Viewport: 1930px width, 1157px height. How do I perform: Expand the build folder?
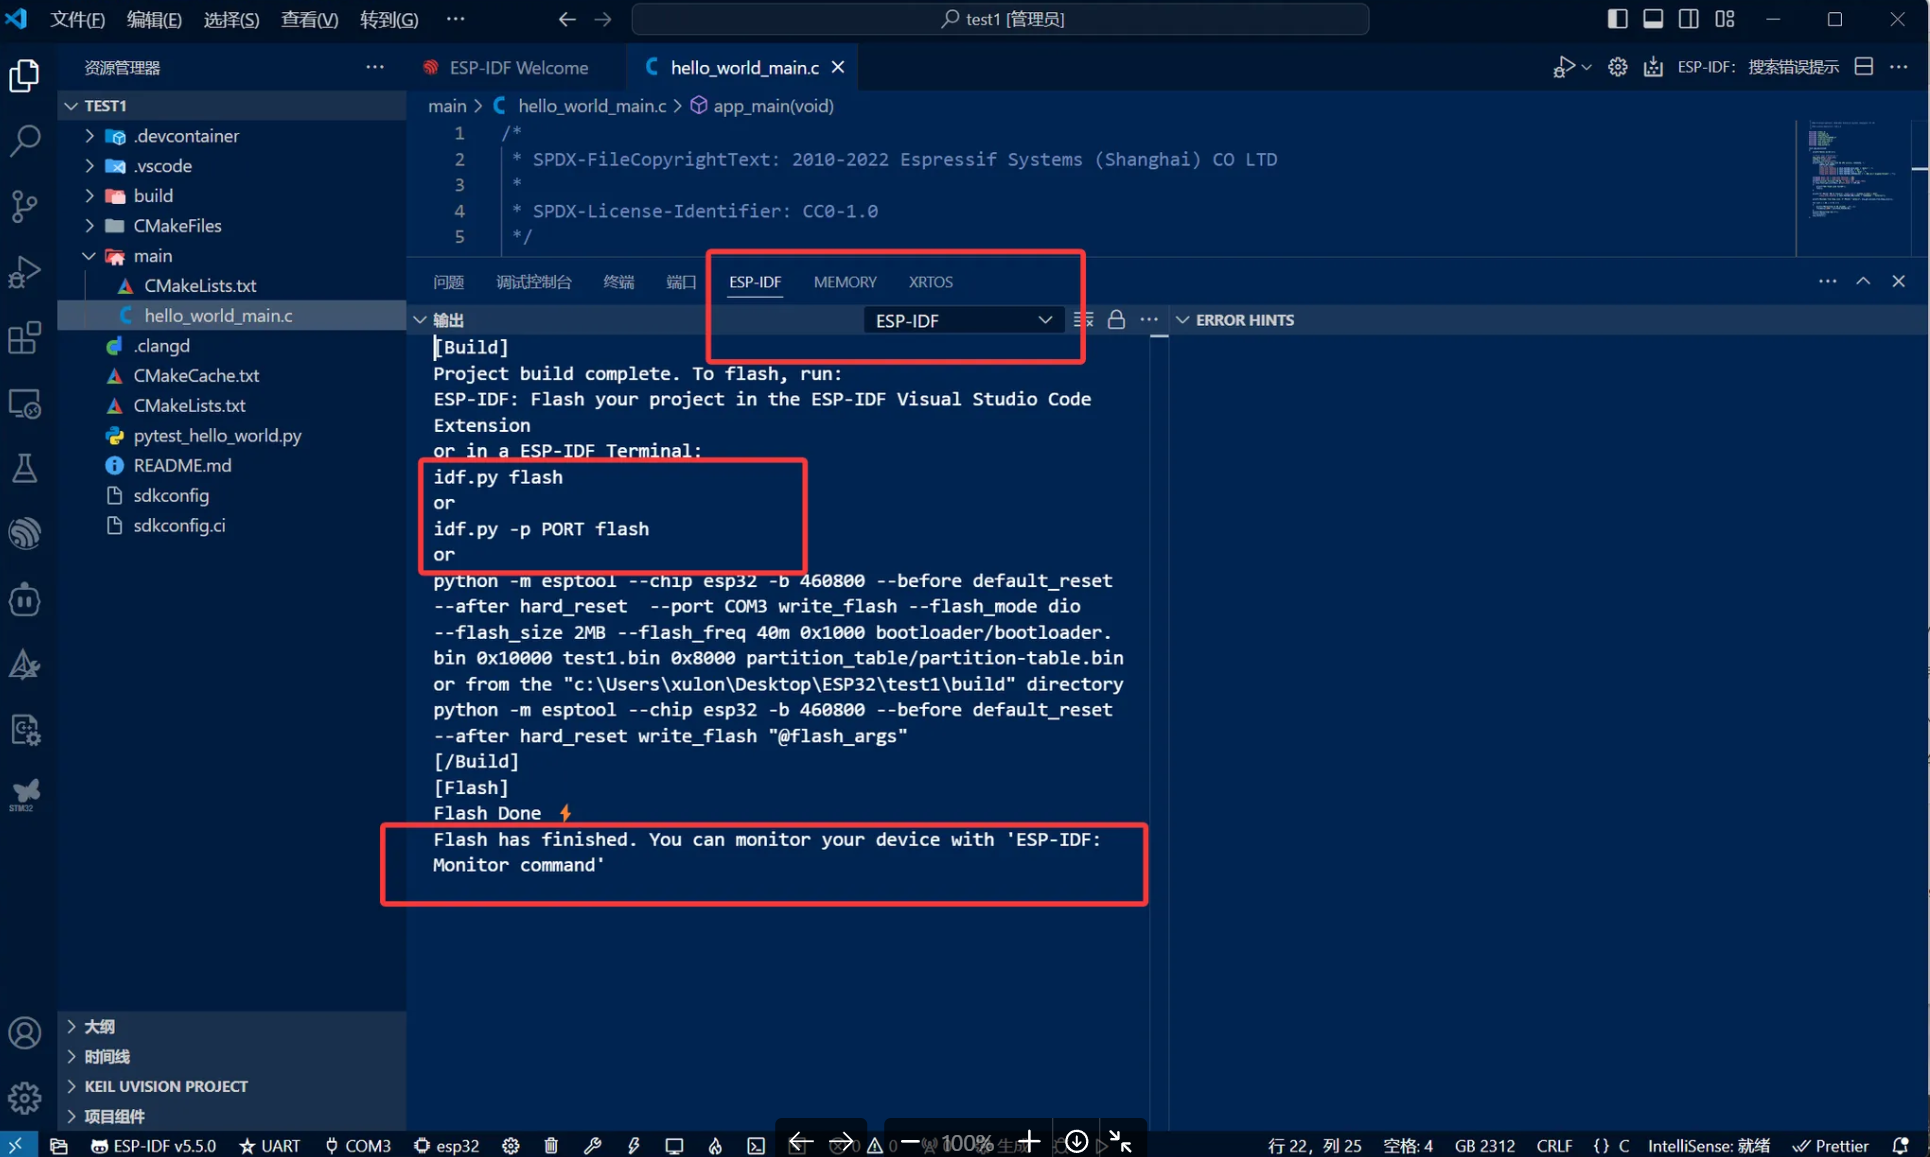(x=89, y=196)
